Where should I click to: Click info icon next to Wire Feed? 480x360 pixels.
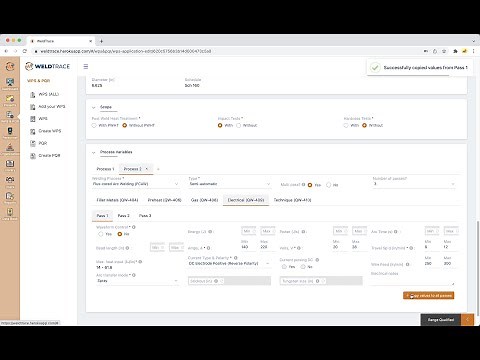407,264
